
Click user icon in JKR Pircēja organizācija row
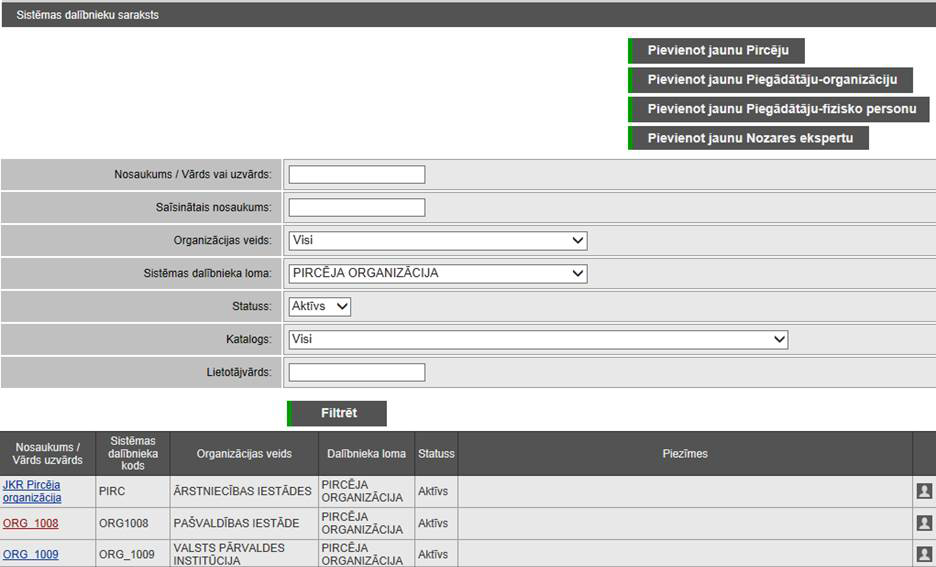click(x=924, y=491)
